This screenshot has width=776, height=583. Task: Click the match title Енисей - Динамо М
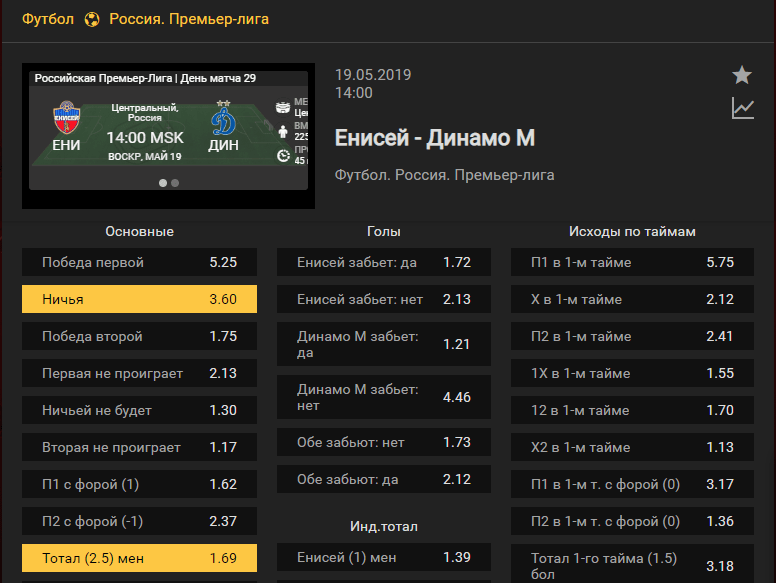(435, 138)
